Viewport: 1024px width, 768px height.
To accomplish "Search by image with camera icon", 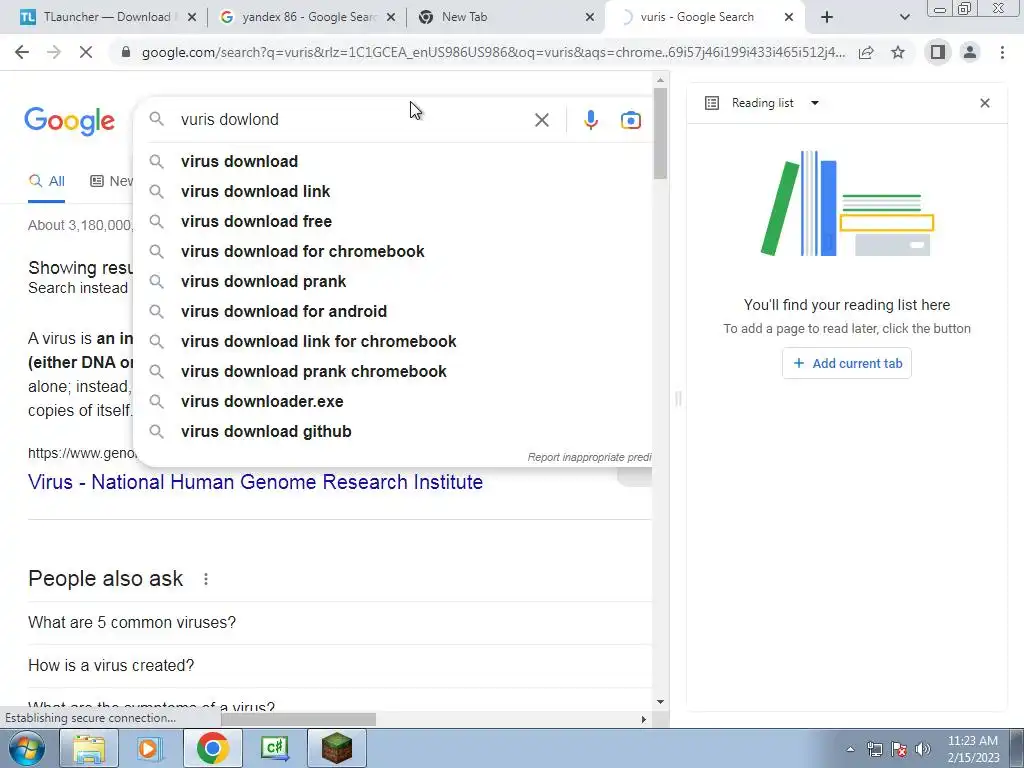I will coord(630,120).
